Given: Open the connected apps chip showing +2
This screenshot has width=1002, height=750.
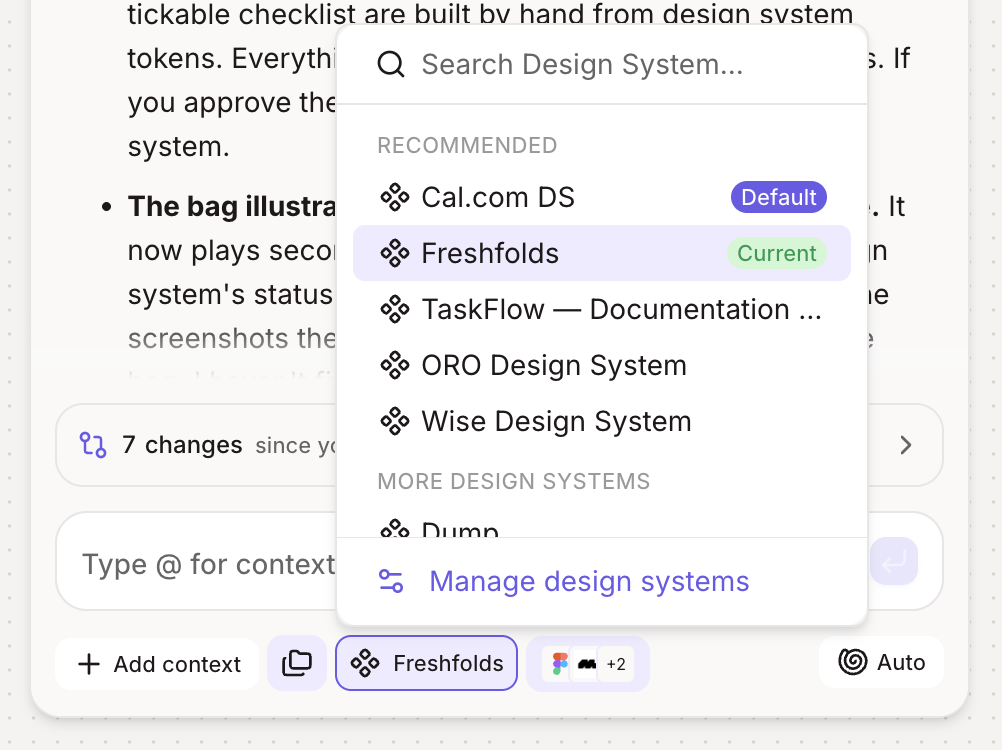Looking at the screenshot, I should click(588, 664).
